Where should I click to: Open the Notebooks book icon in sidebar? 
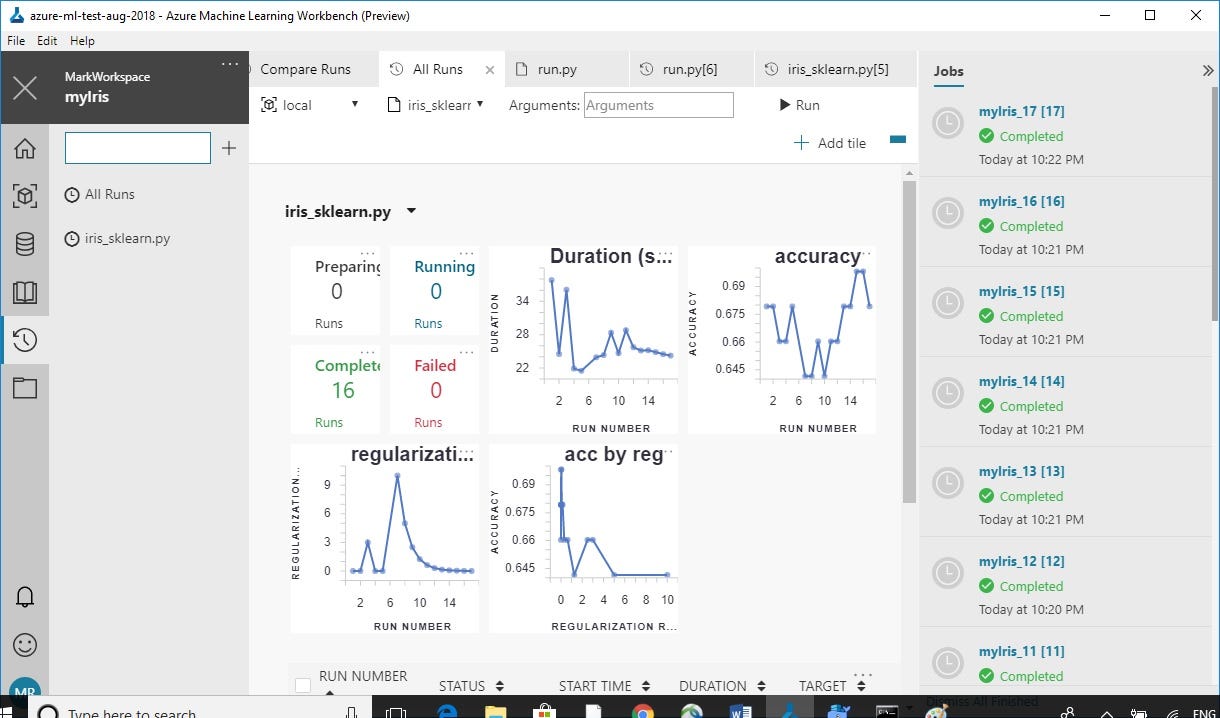(25, 292)
